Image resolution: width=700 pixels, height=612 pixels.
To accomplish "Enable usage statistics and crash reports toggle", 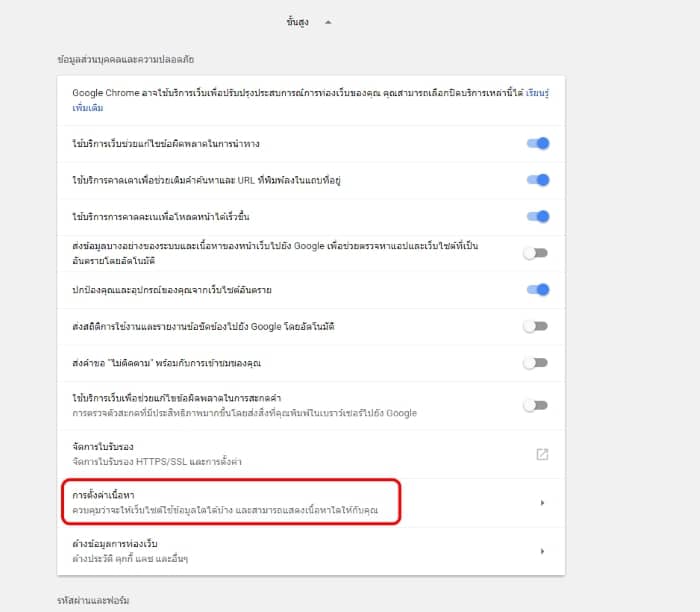I will (537, 326).
